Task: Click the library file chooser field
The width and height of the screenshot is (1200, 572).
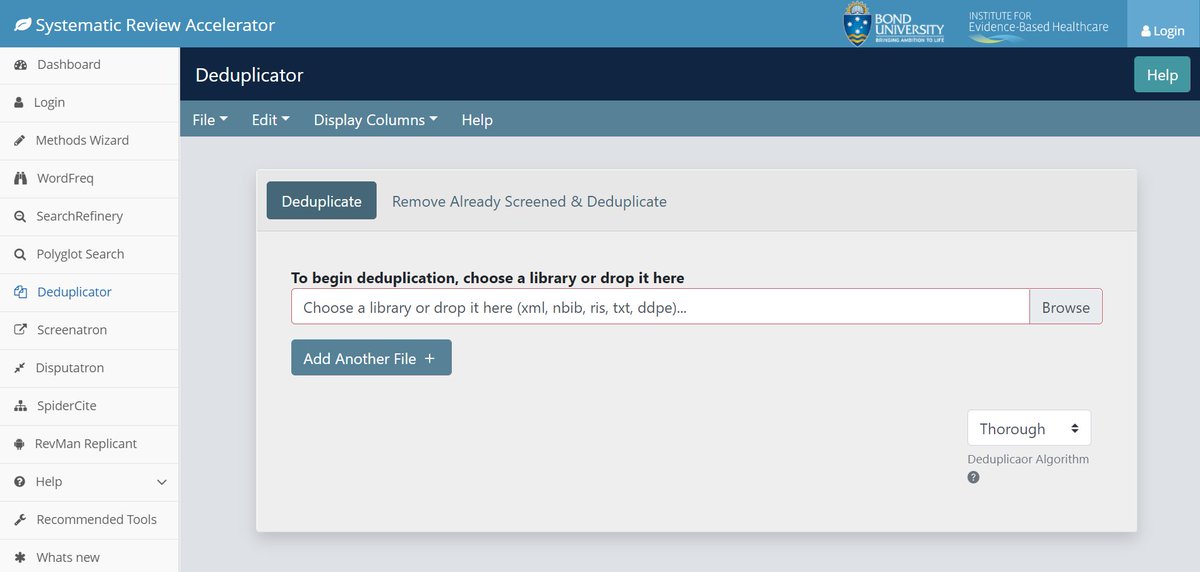Action: [x=660, y=307]
